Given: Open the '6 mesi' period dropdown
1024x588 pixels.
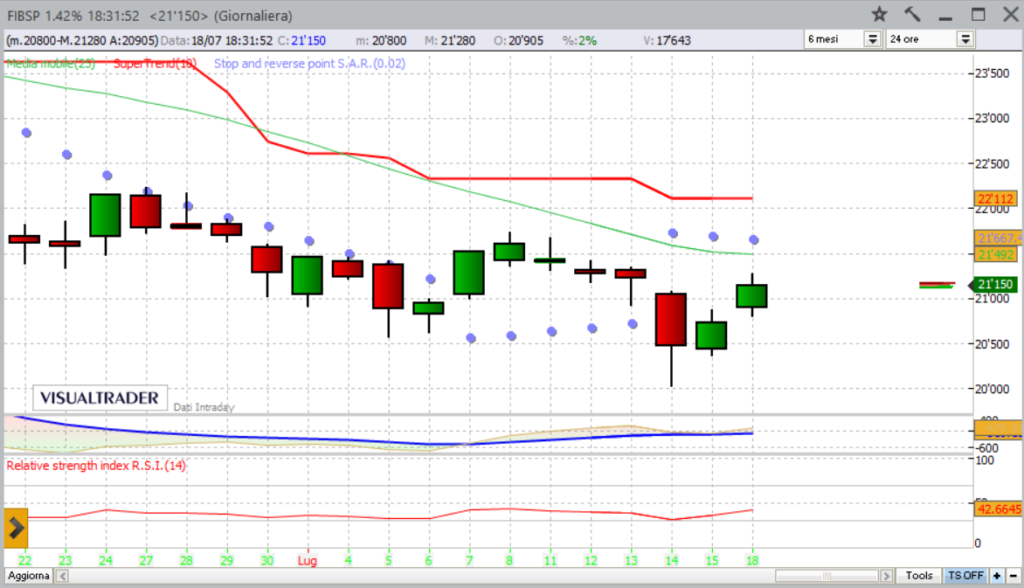Looking at the screenshot, I should tap(871, 39).
